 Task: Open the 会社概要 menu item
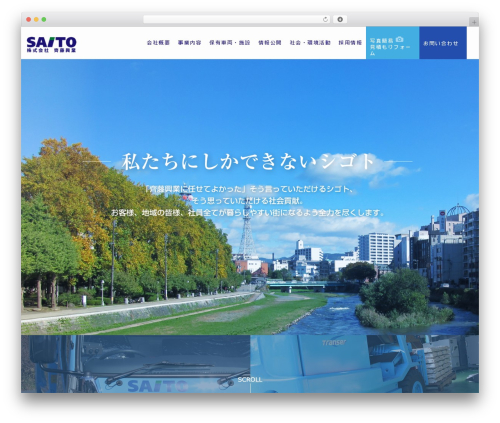tap(158, 43)
